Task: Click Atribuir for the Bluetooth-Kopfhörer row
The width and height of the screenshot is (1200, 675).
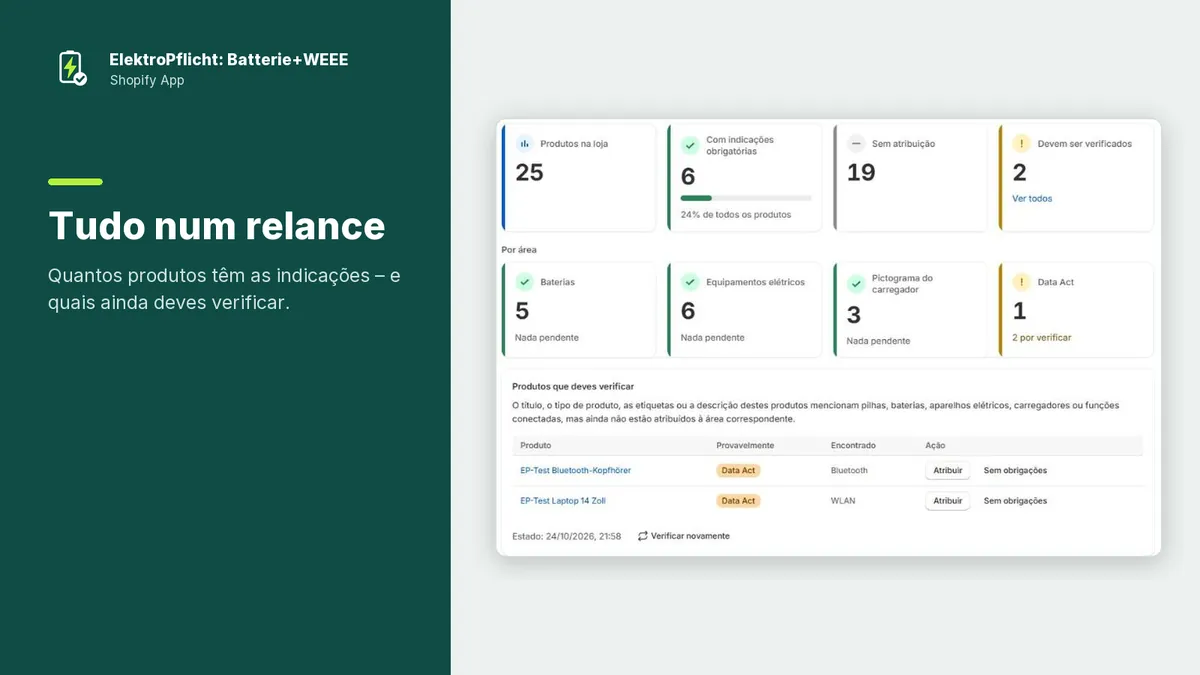Action: [947, 470]
